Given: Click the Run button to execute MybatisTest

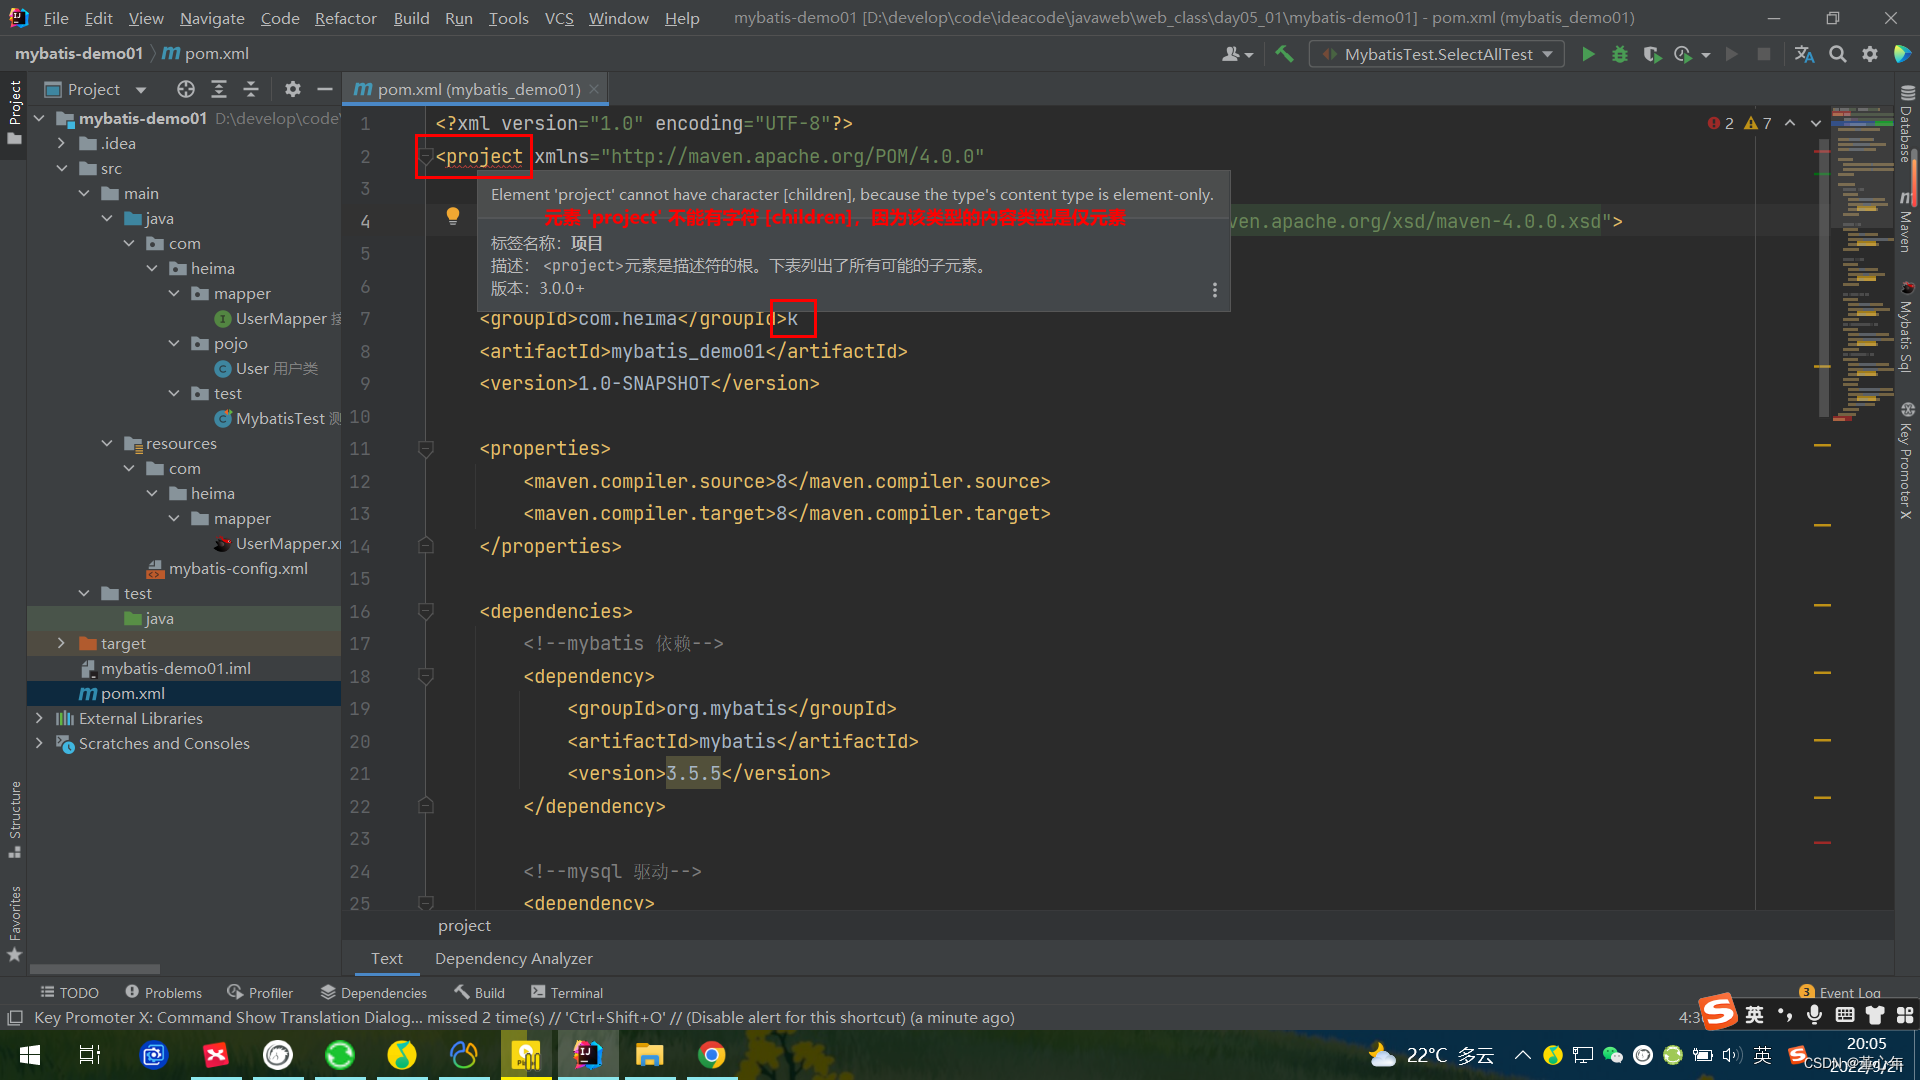Looking at the screenshot, I should click(1589, 54).
